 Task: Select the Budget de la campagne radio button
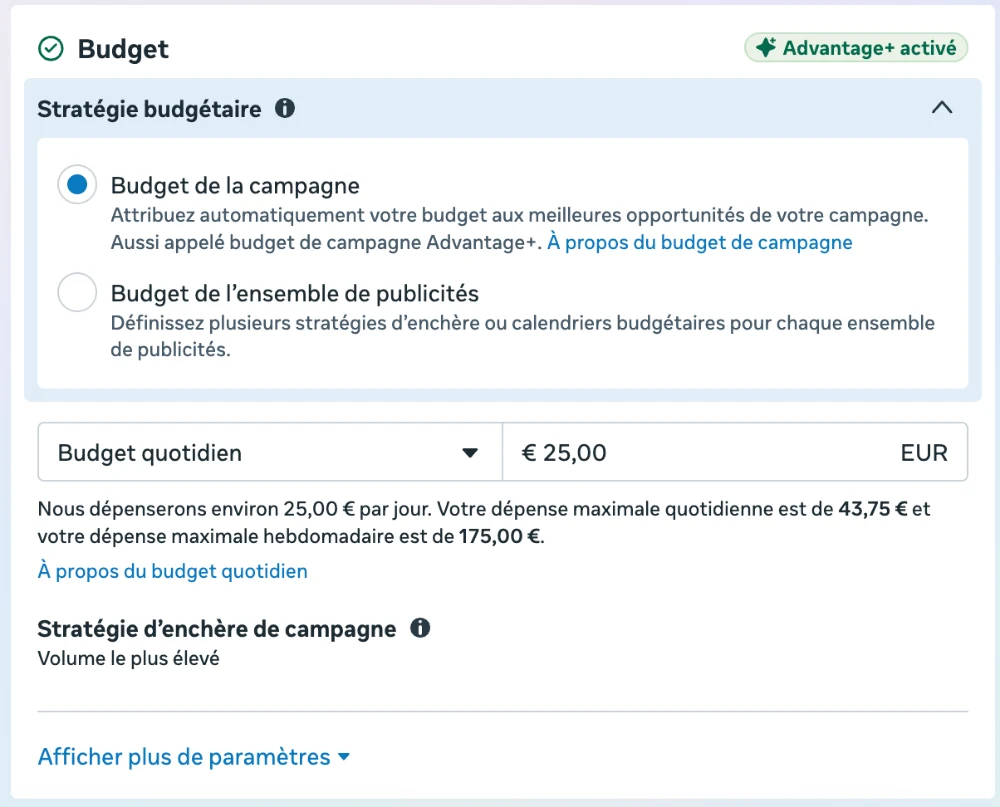77,184
